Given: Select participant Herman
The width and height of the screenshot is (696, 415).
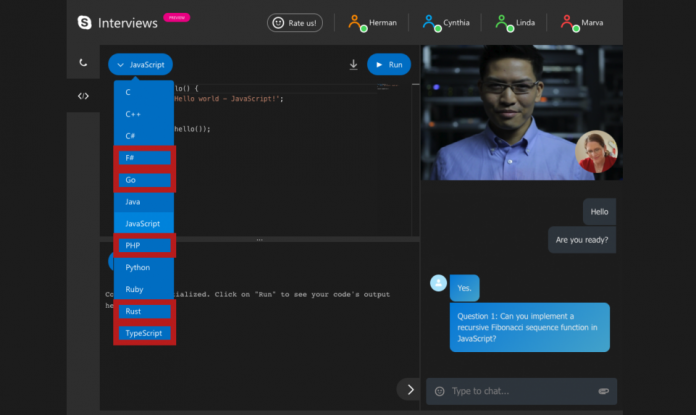Looking at the screenshot, I should point(372,23).
